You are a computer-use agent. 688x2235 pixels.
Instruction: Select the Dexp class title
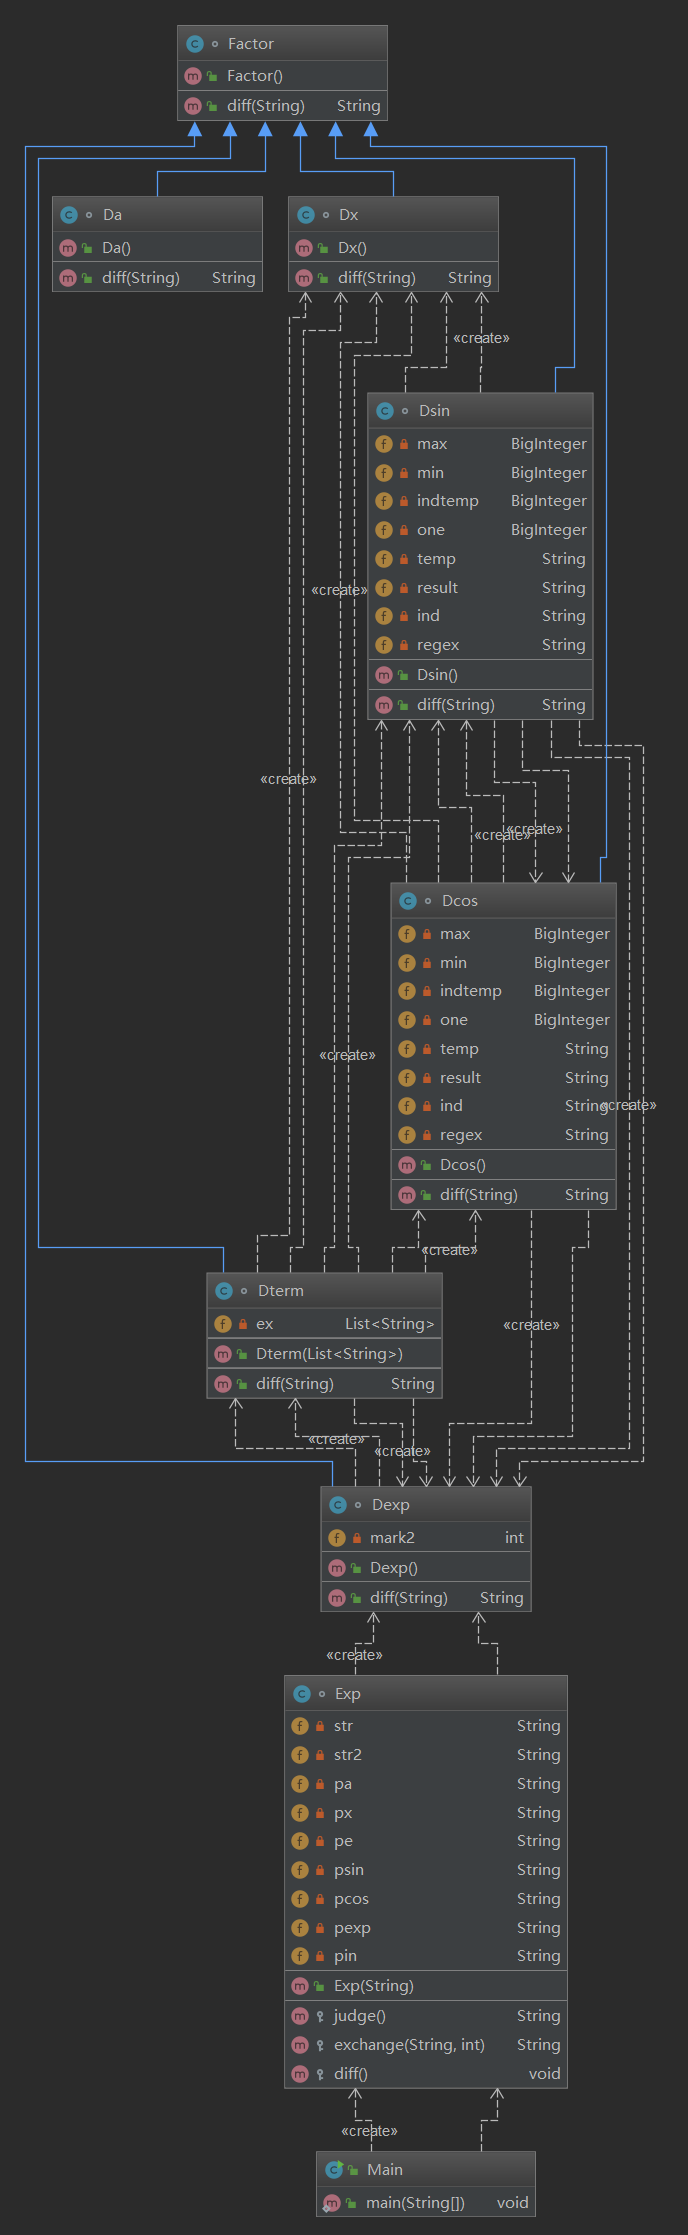point(391,1505)
